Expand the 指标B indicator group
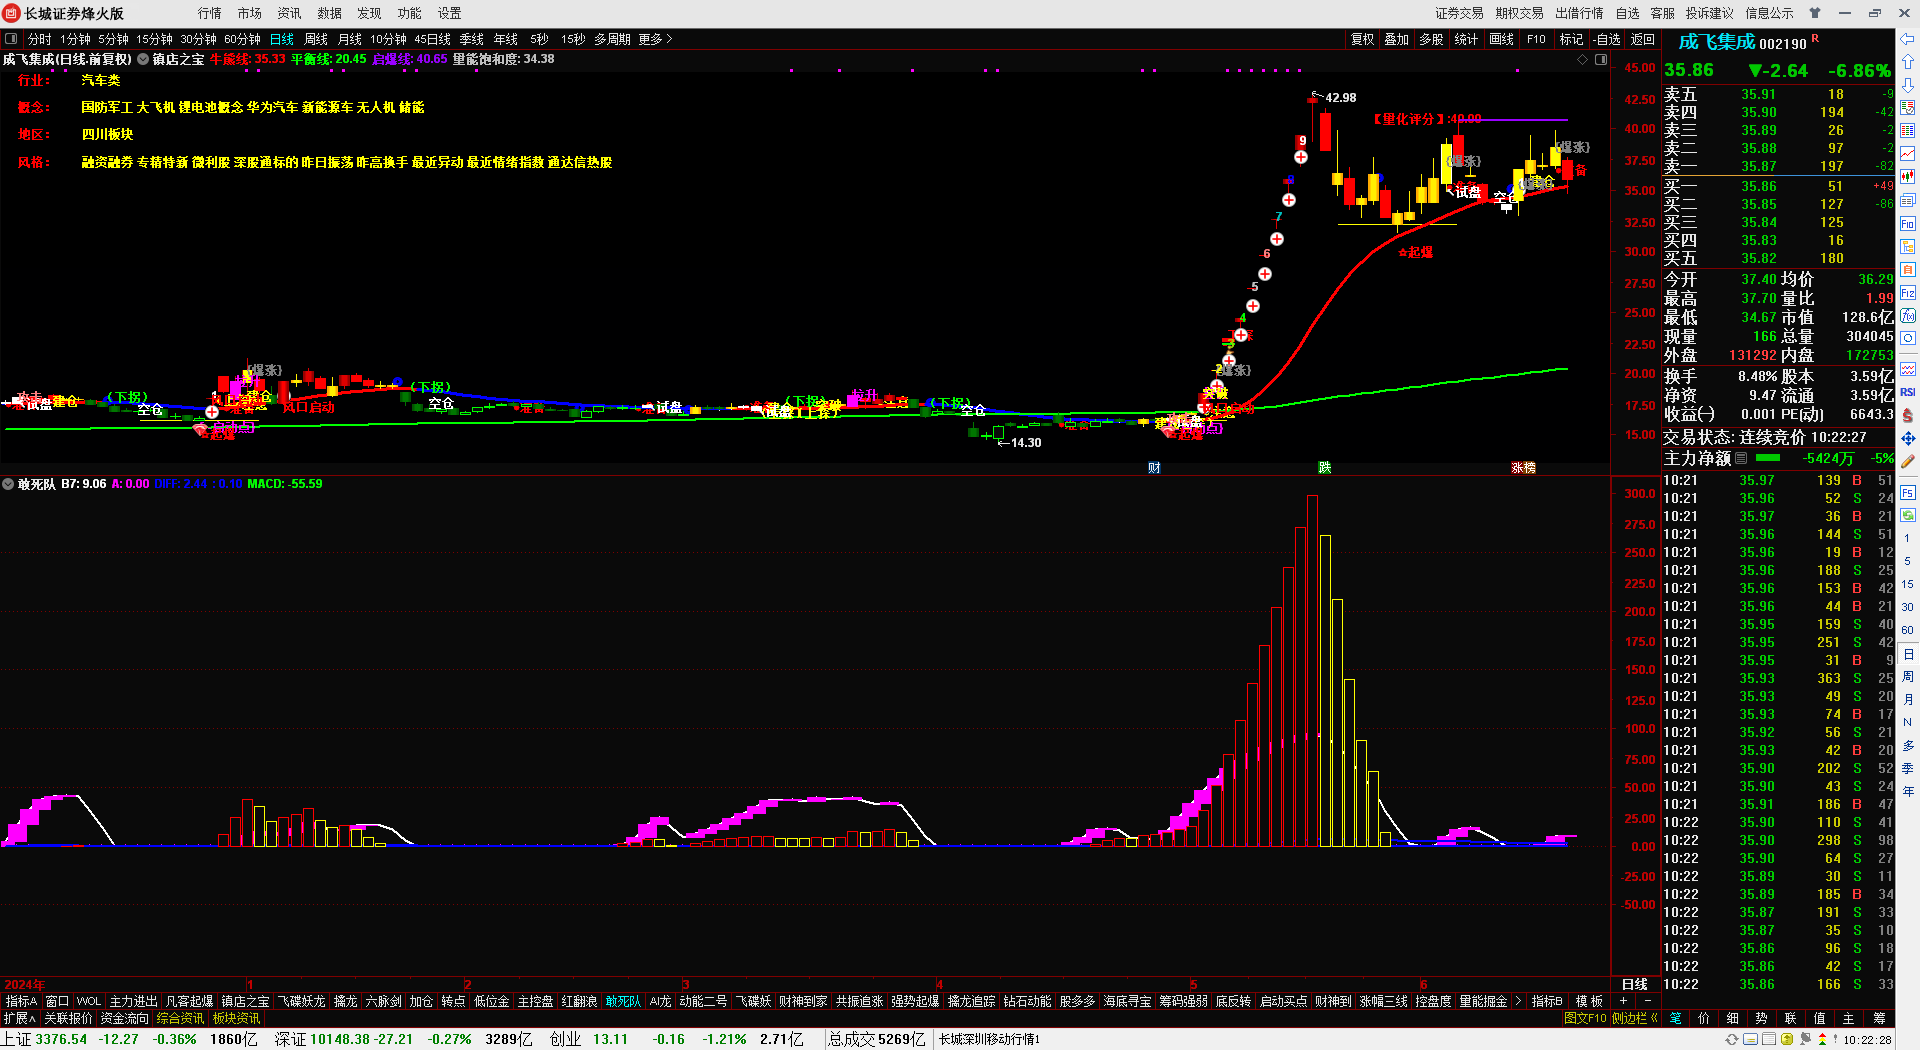Viewport: 1920px width, 1050px height. pos(1547,1001)
